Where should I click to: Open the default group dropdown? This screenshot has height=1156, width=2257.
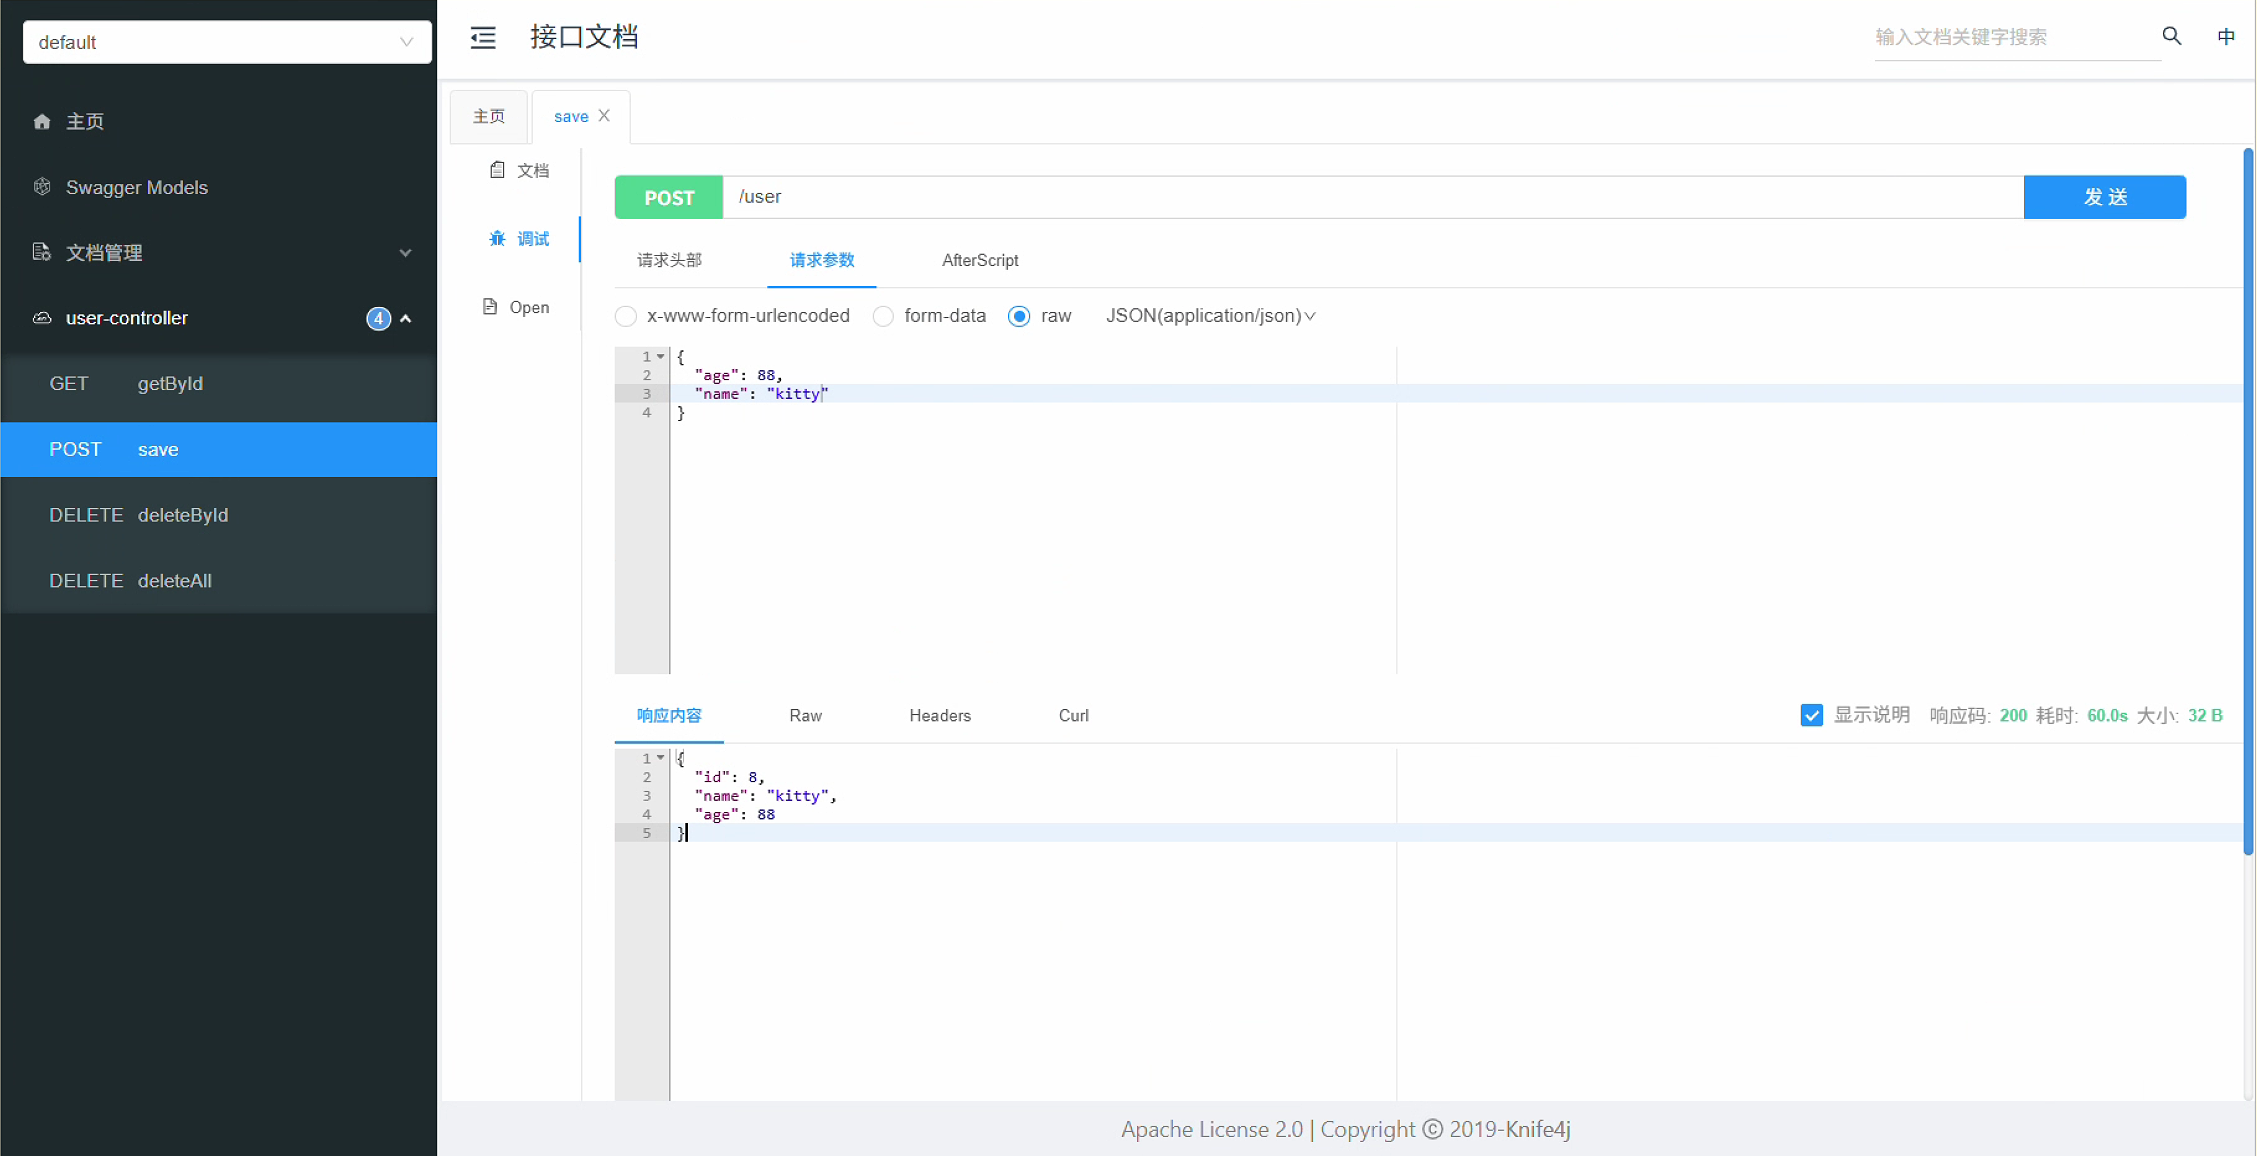tap(227, 42)
